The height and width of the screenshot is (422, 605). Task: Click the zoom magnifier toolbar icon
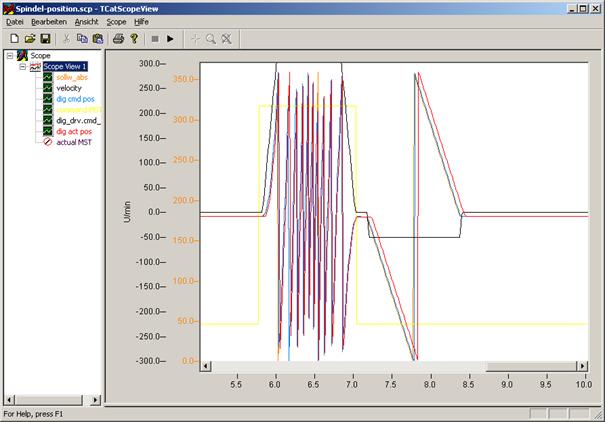(x=210, y=38)
